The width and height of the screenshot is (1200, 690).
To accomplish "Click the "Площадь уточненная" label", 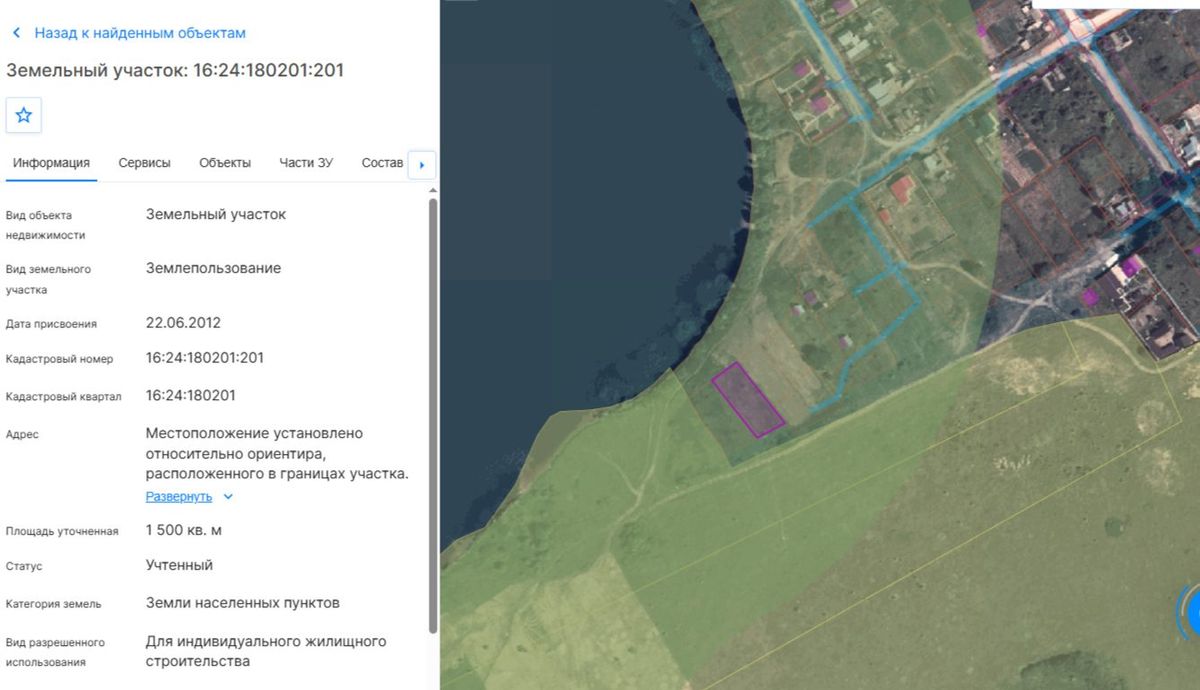I will [x=62, y=531].
